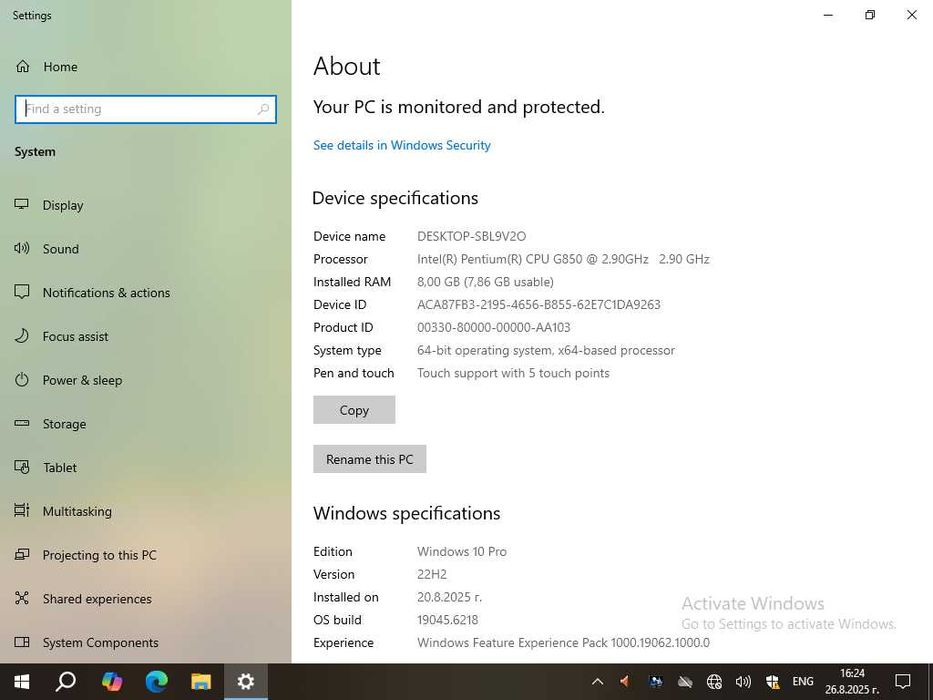Image resolution: width=933 pixels, height=700 pixels.
Task: Click the Shared experiences icon
Action: [21, 598]
